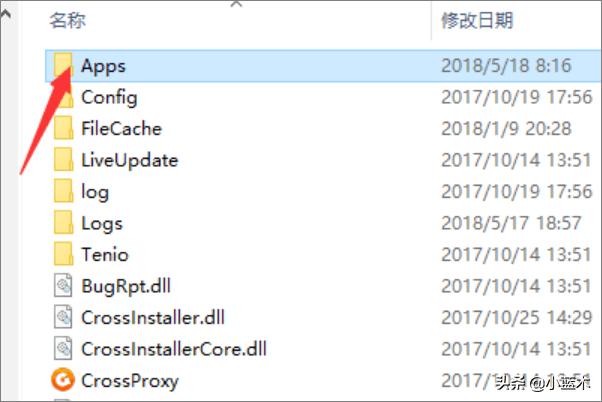Click the Tenio folder icon

[x=64, y=254]
